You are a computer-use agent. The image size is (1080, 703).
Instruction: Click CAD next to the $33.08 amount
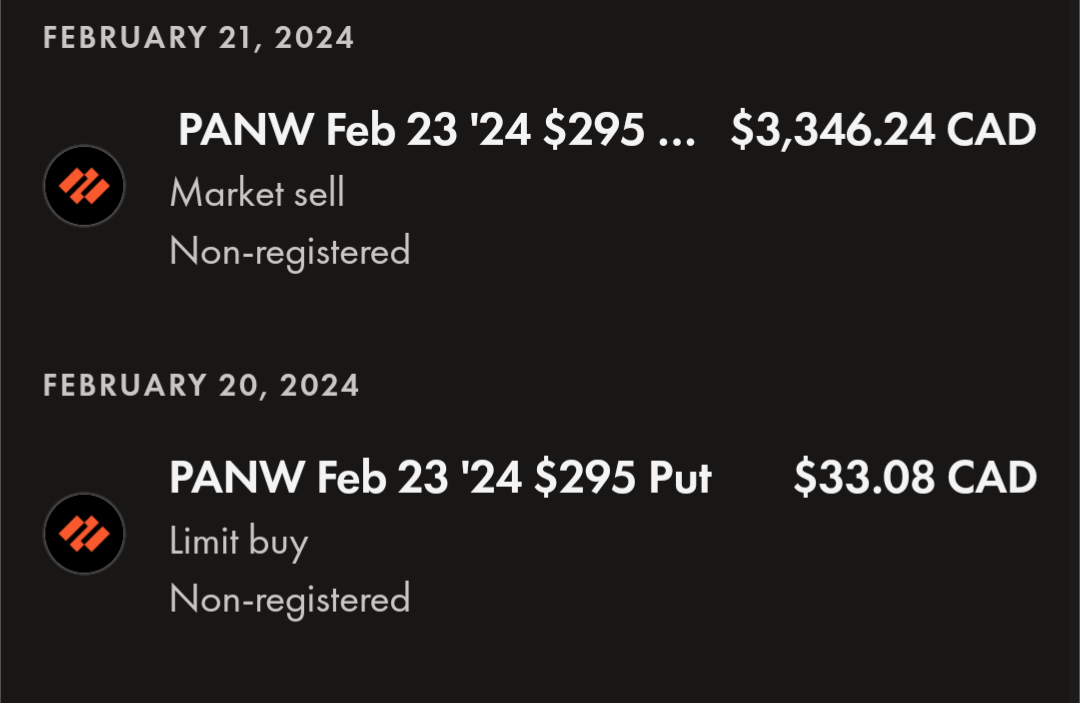pos(991,477)
